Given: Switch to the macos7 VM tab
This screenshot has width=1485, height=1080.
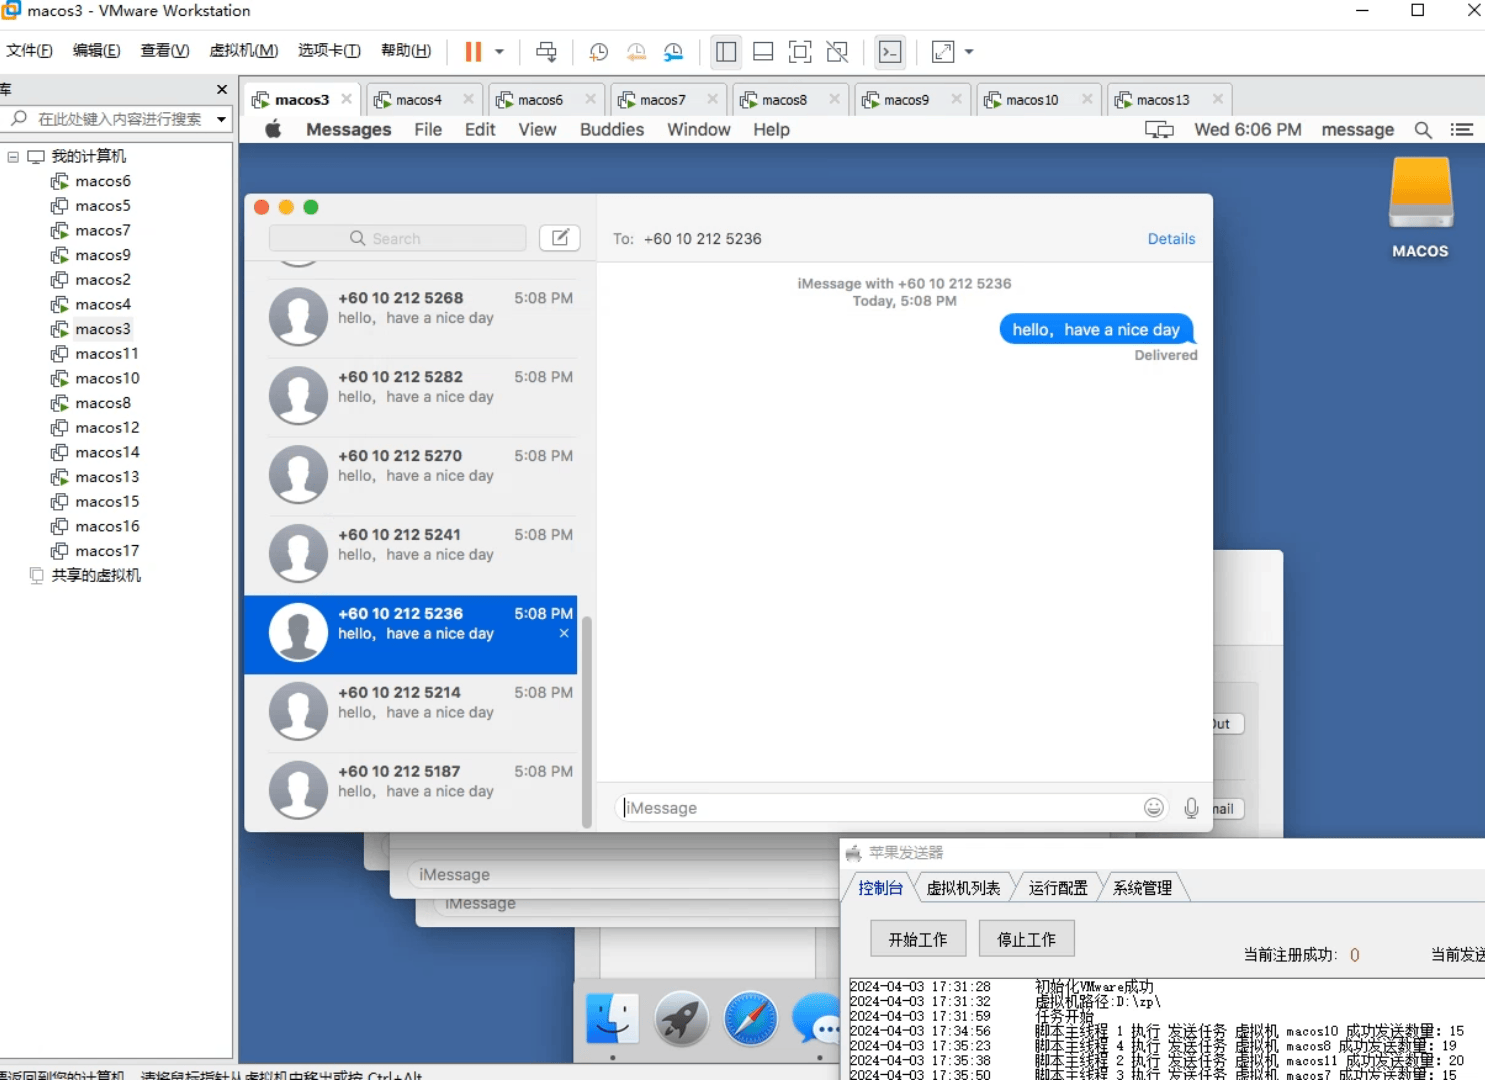Looking at the screenshot, I should [662, 100].
